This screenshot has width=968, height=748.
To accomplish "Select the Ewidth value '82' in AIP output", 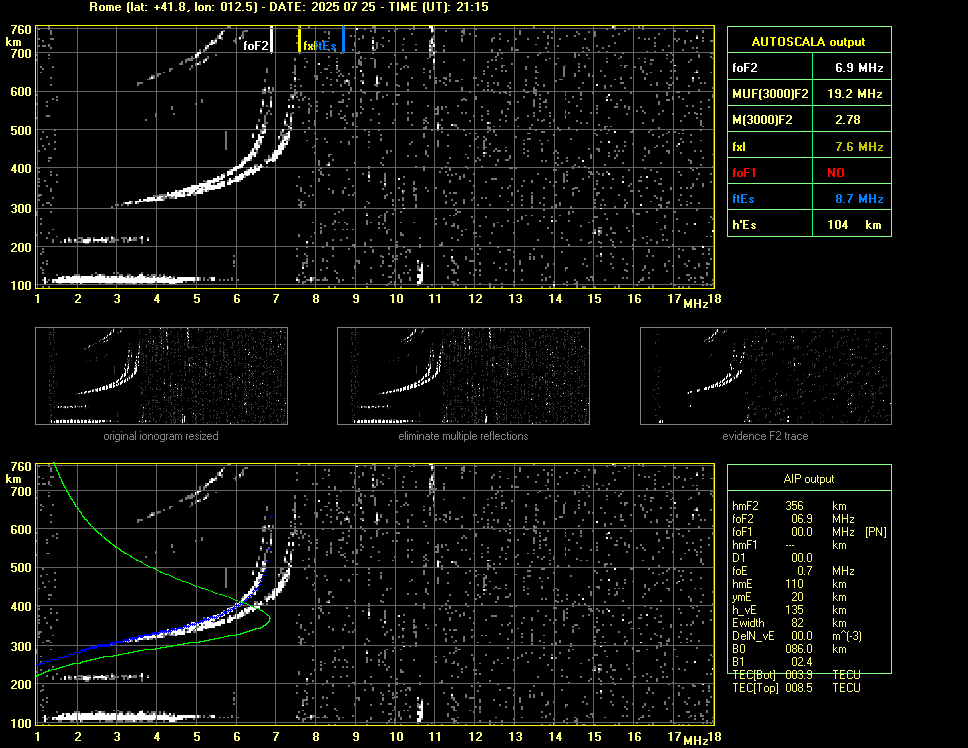I will click(x=798, y=623).
